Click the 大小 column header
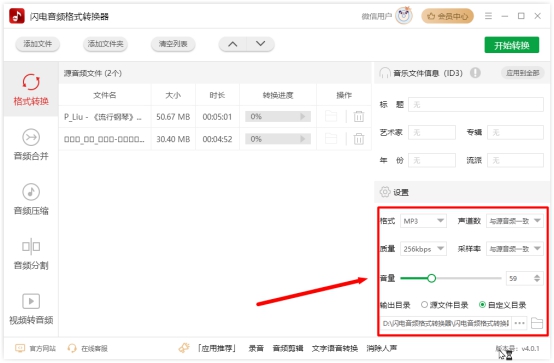This screenshot has width=554, height=363. click(x=173, y=95)
